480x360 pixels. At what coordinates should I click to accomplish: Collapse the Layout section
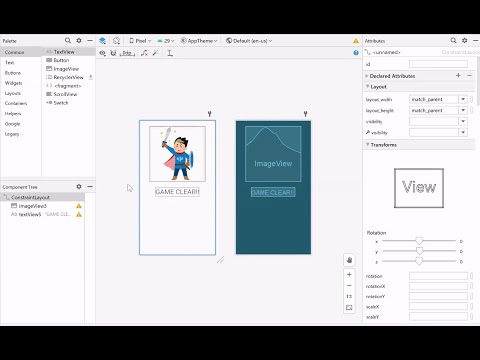(x=367, y=87)
